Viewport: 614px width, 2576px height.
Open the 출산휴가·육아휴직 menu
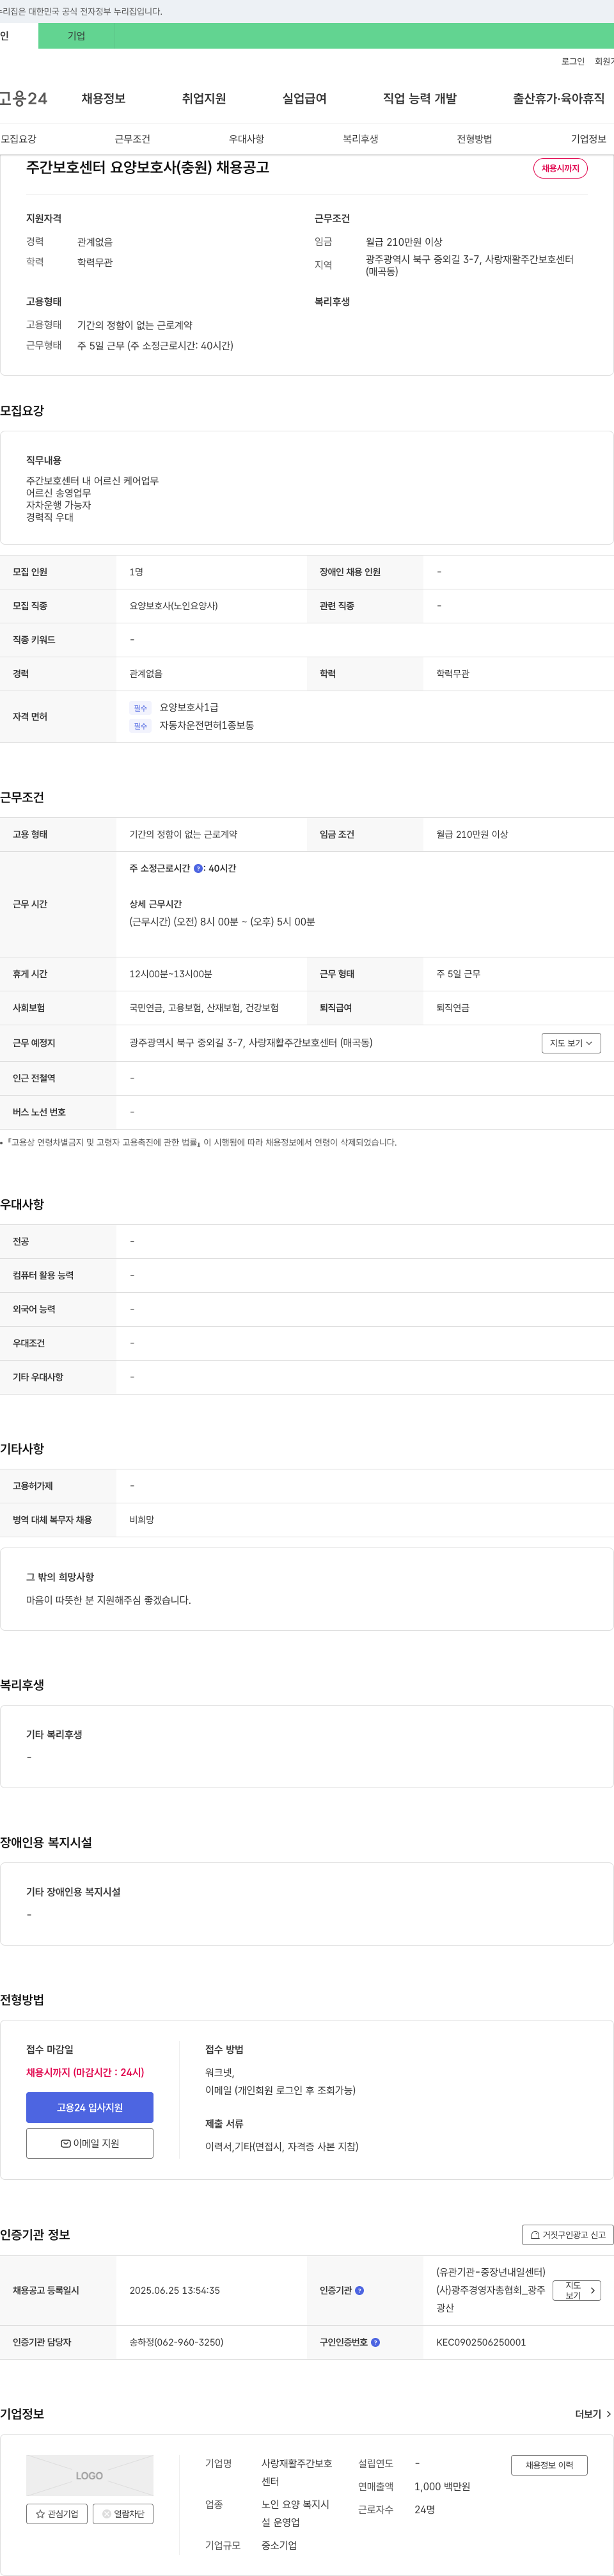(558, 98)
